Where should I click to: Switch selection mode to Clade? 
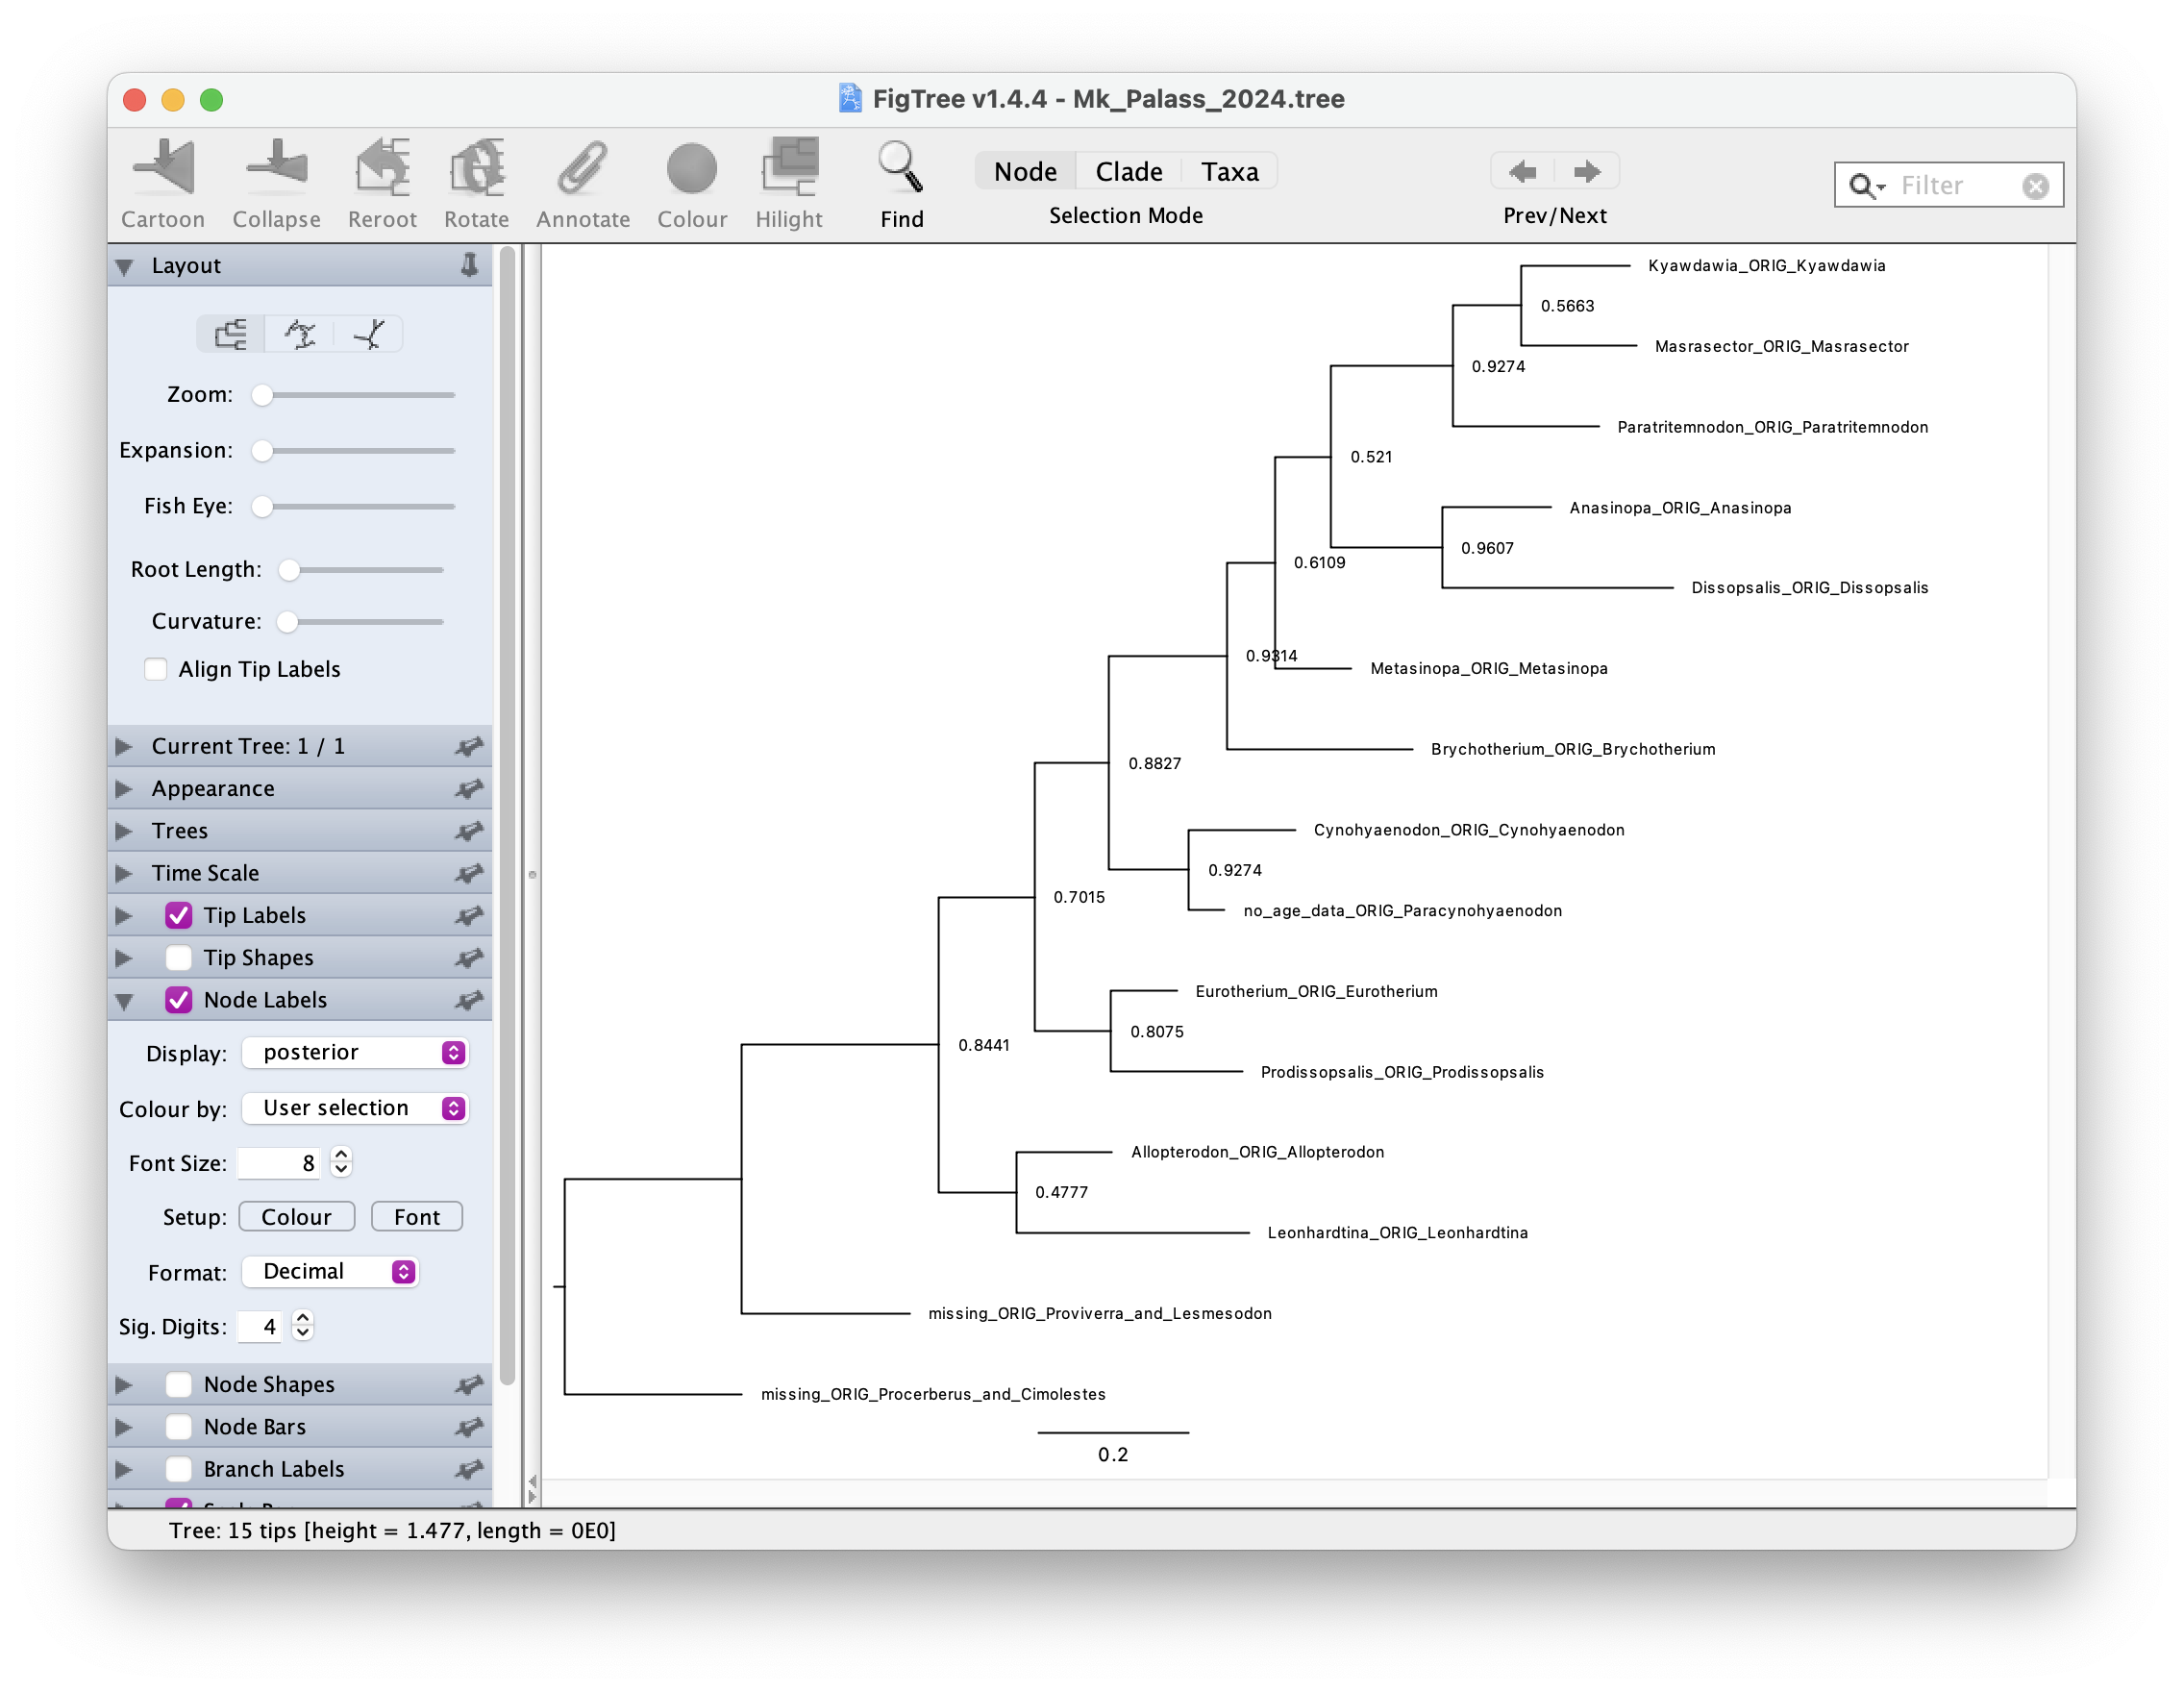point(1128,172)
